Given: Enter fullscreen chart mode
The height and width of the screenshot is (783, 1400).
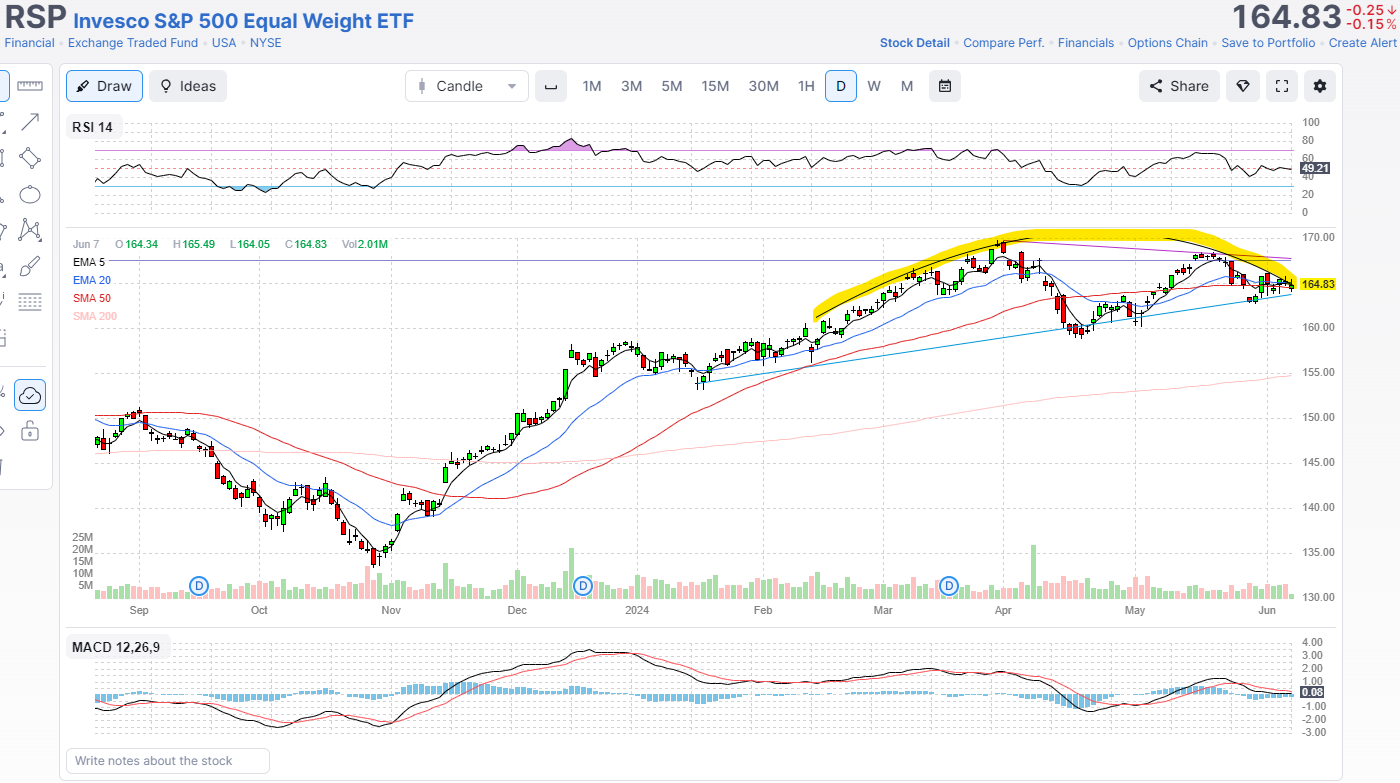Looking at the screenshot, I should [1281, 86].
